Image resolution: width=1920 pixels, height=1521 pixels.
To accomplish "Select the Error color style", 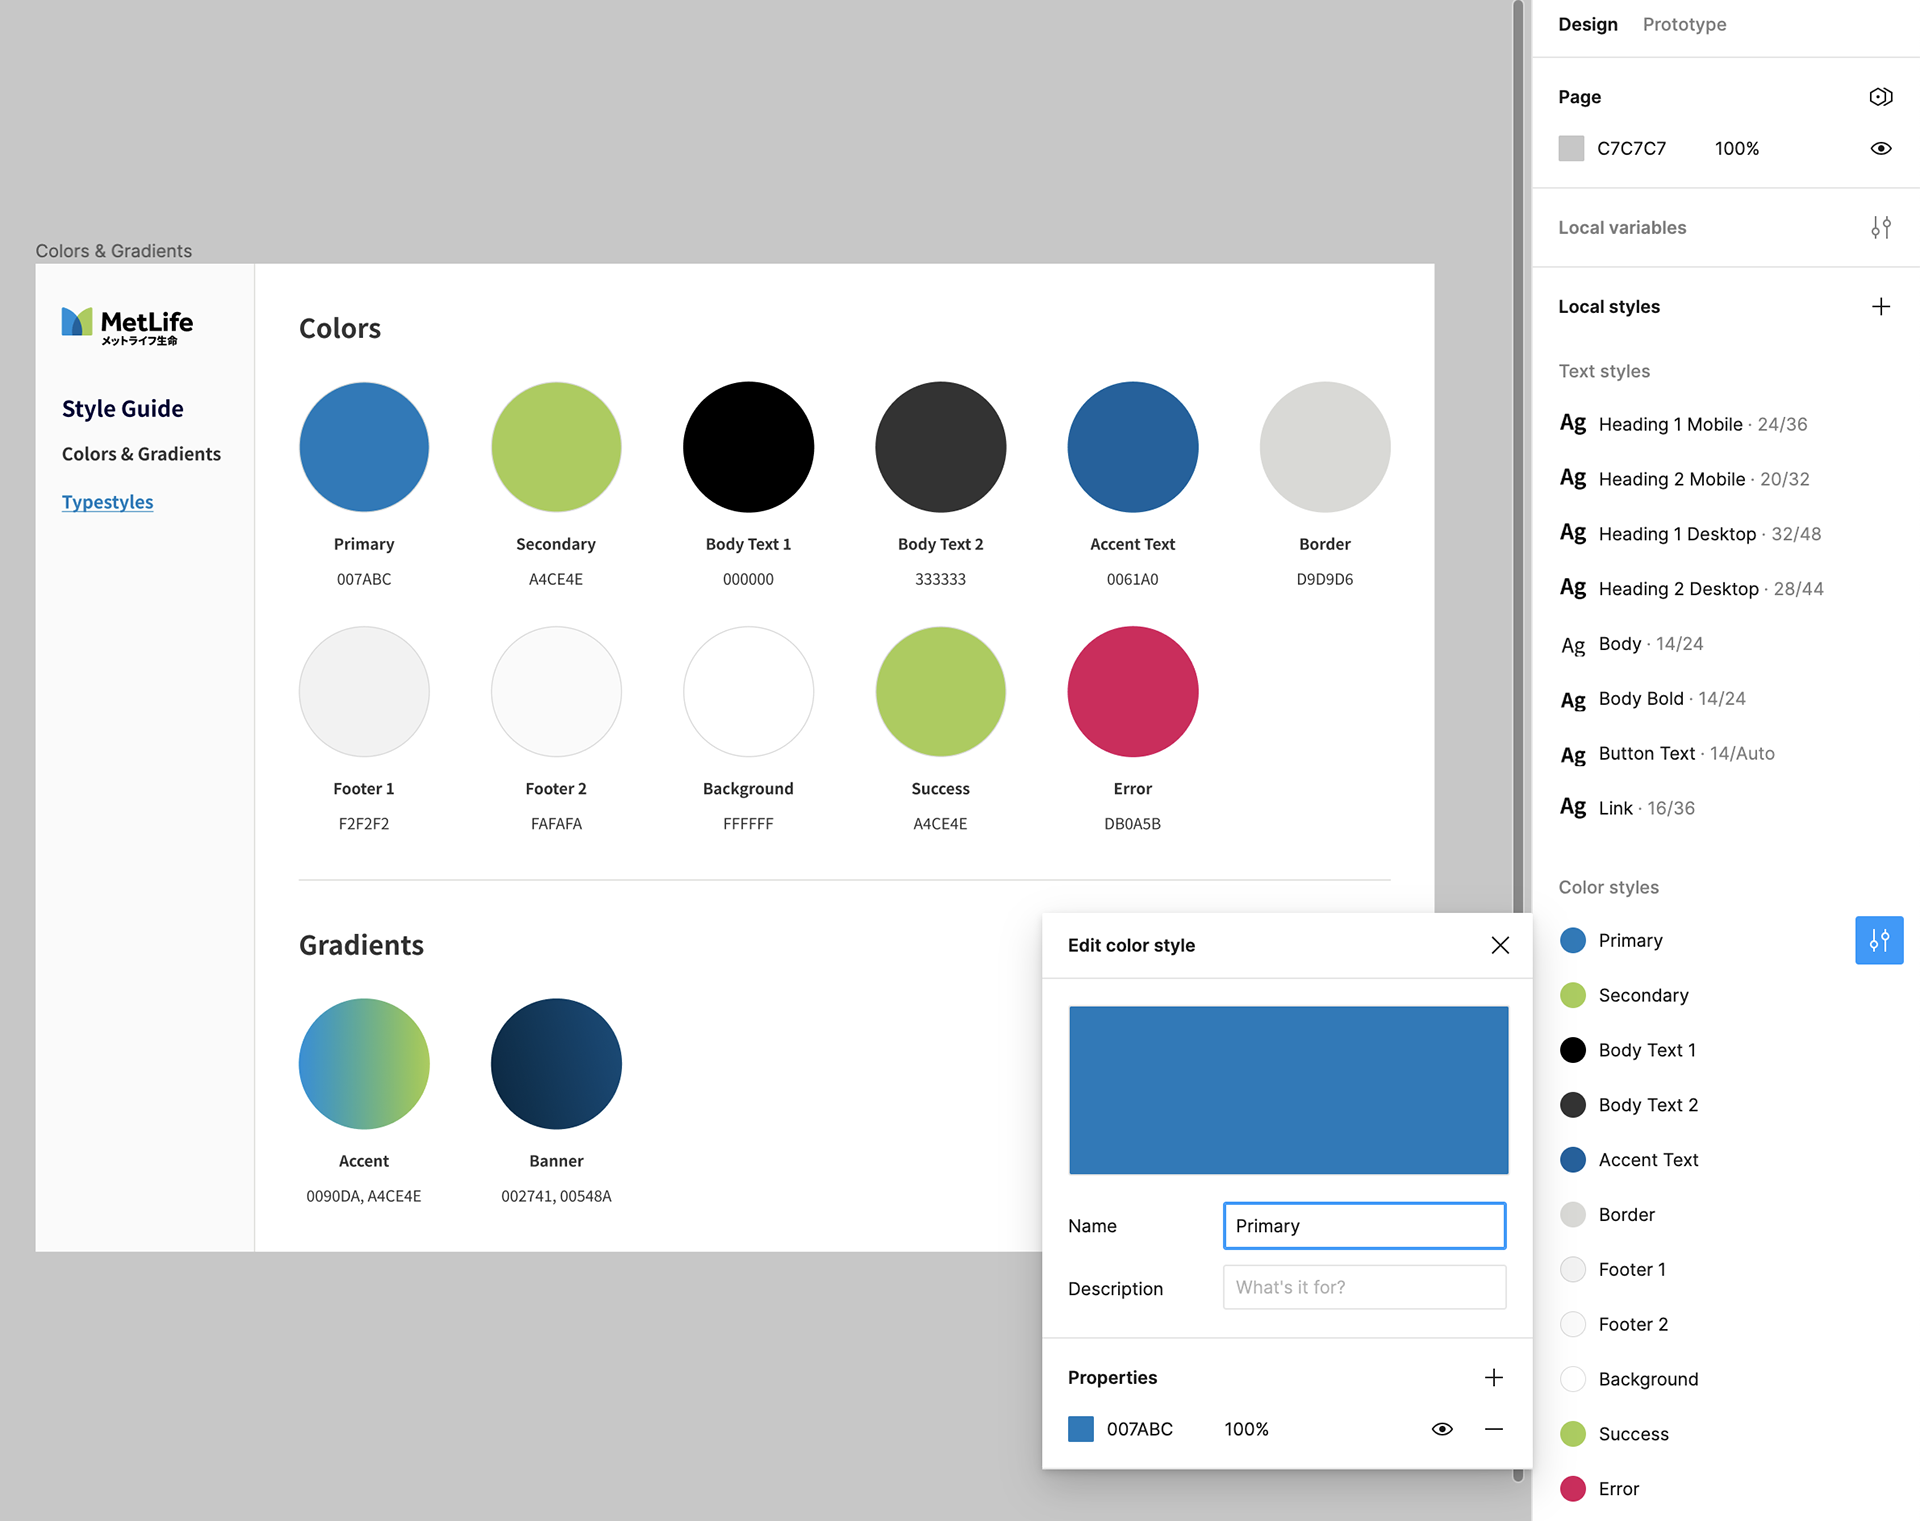I will (1618, 1489).
